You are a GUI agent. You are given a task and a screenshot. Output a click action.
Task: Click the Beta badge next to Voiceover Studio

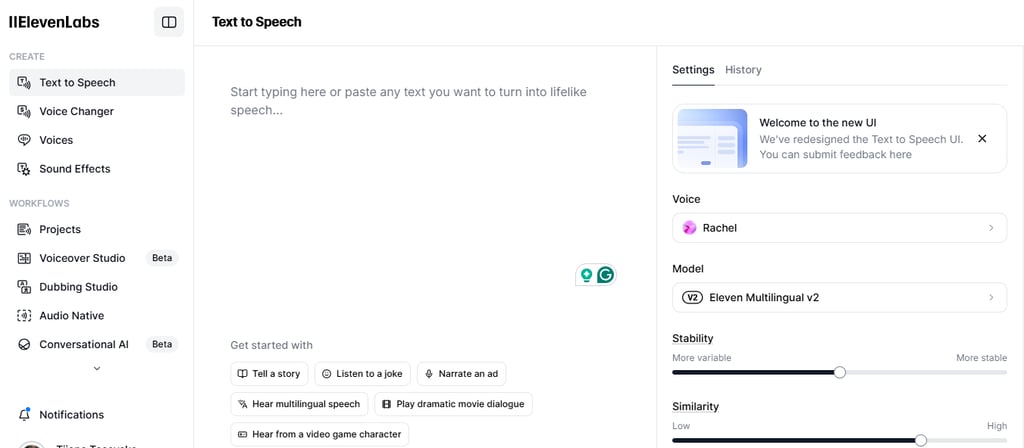162,258
